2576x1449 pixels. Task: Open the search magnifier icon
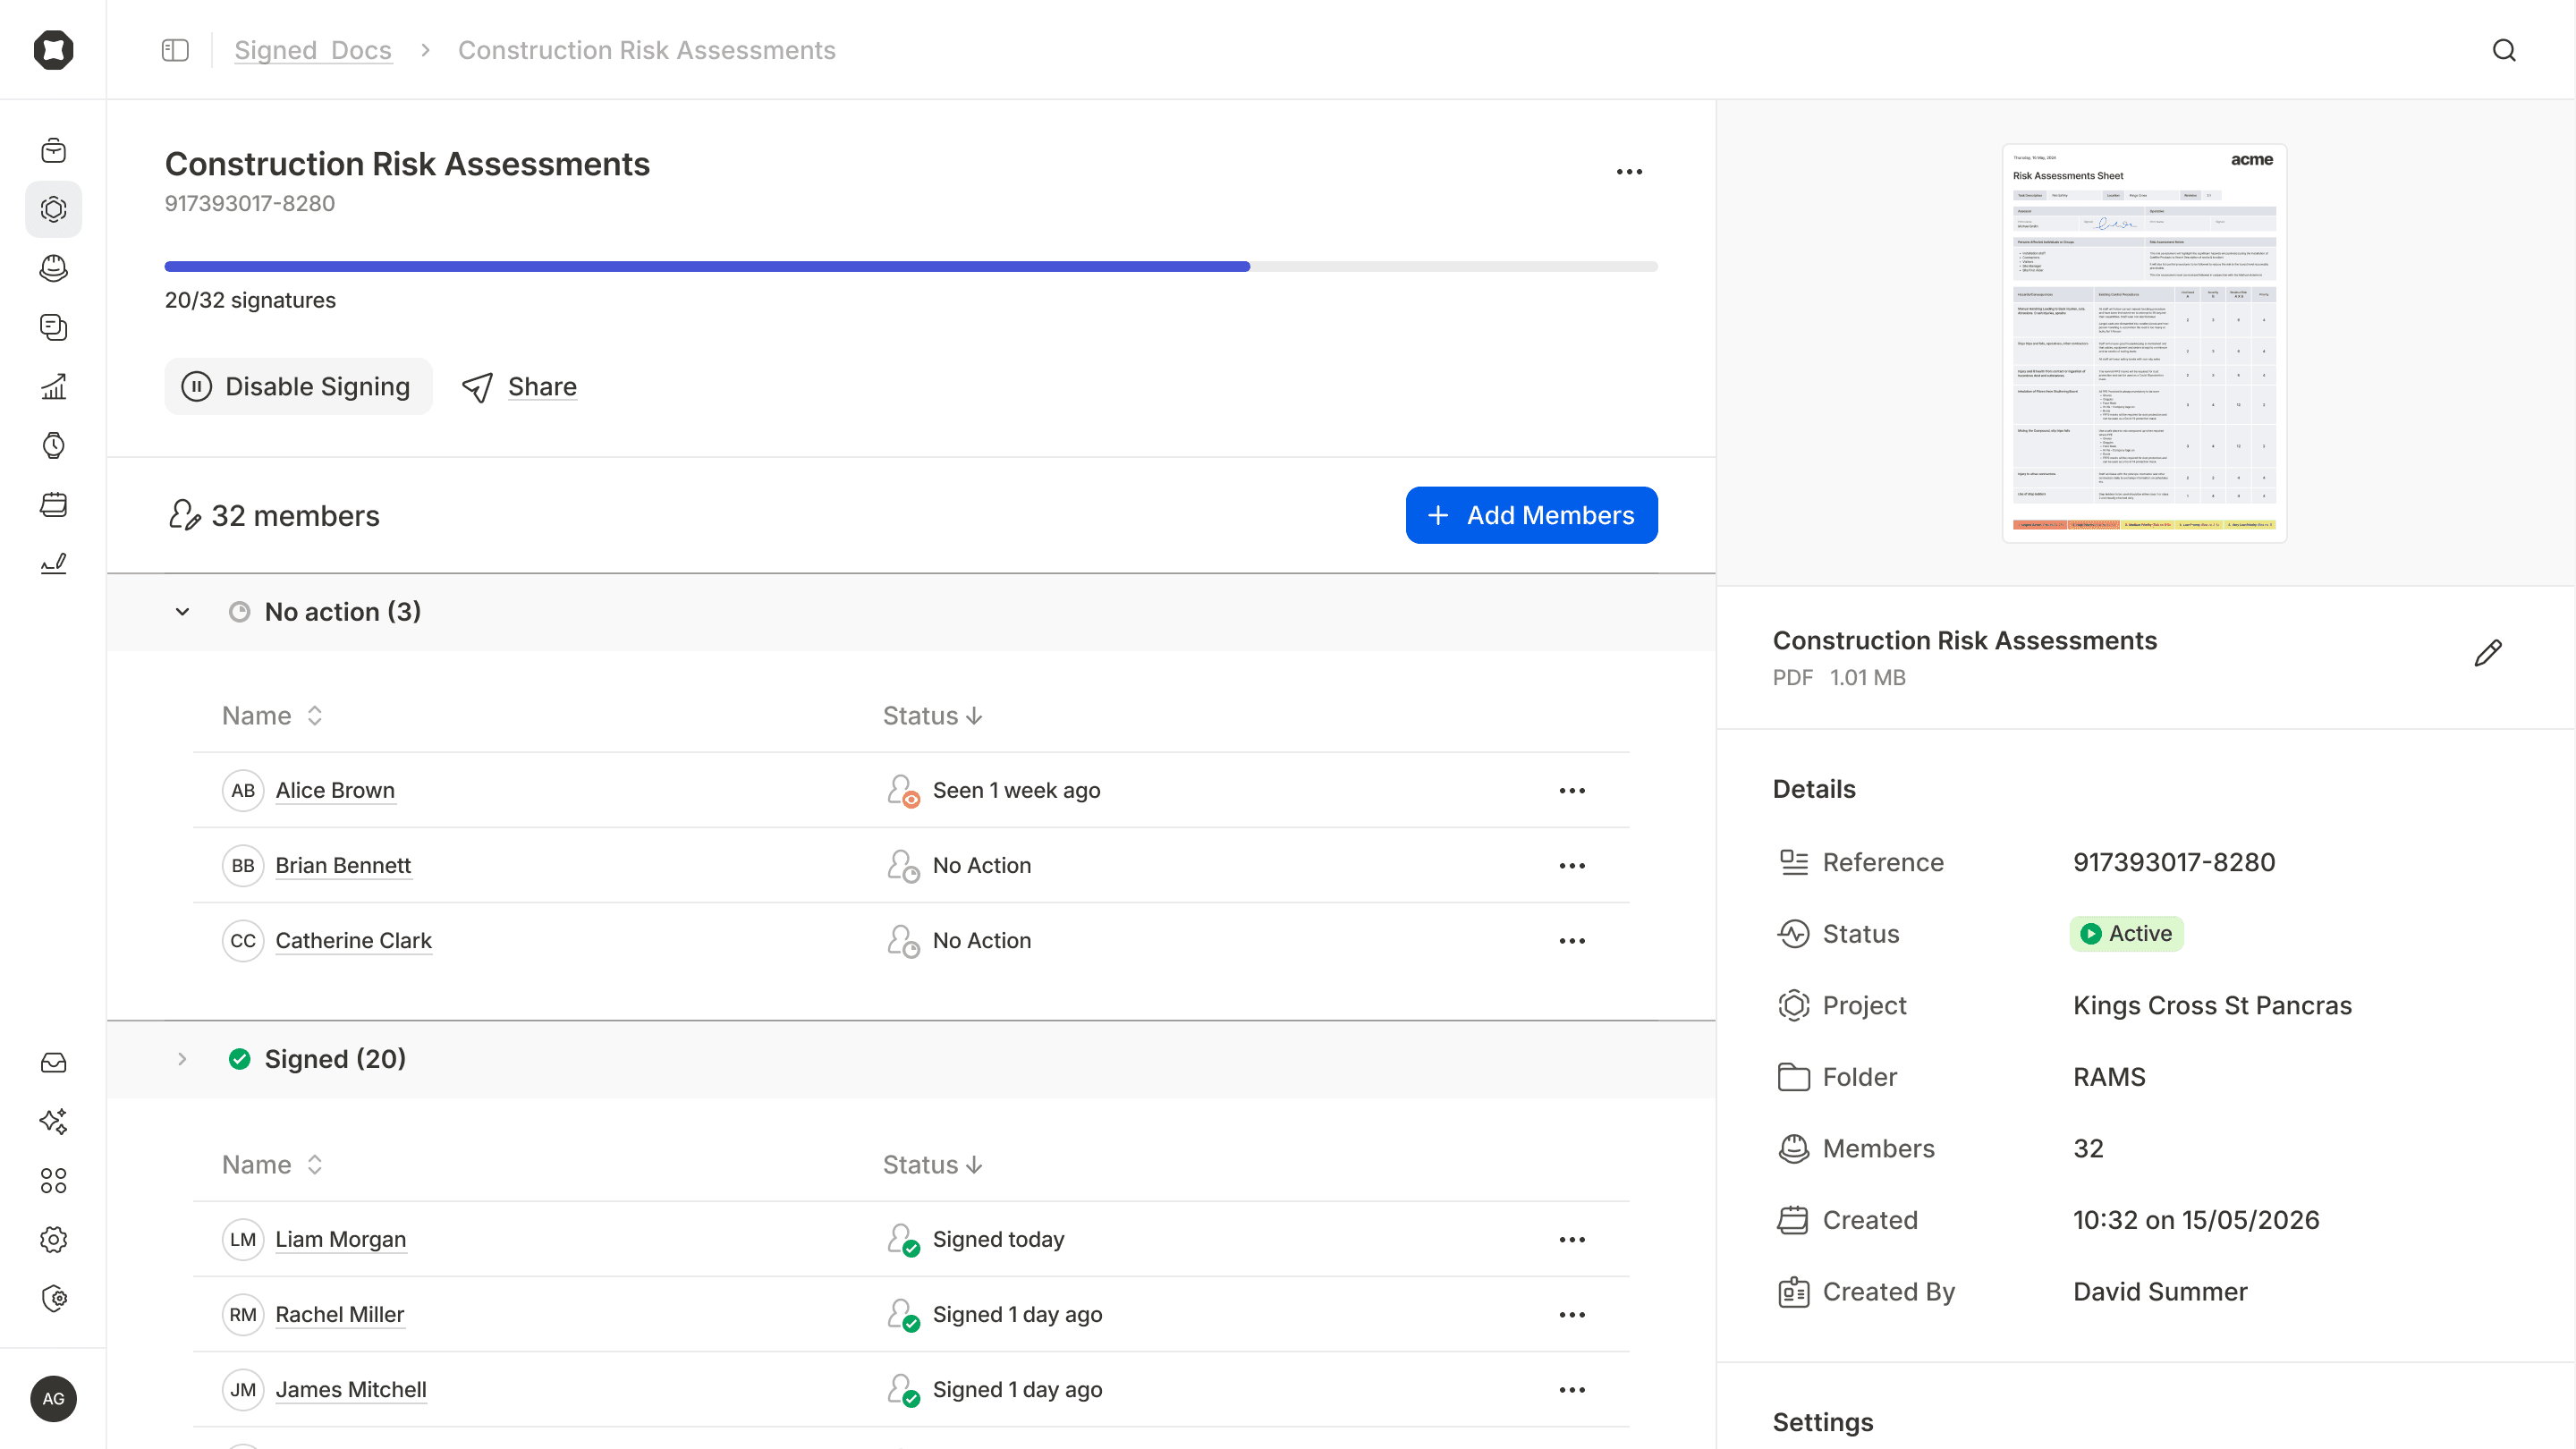(x=2503, y=50)
